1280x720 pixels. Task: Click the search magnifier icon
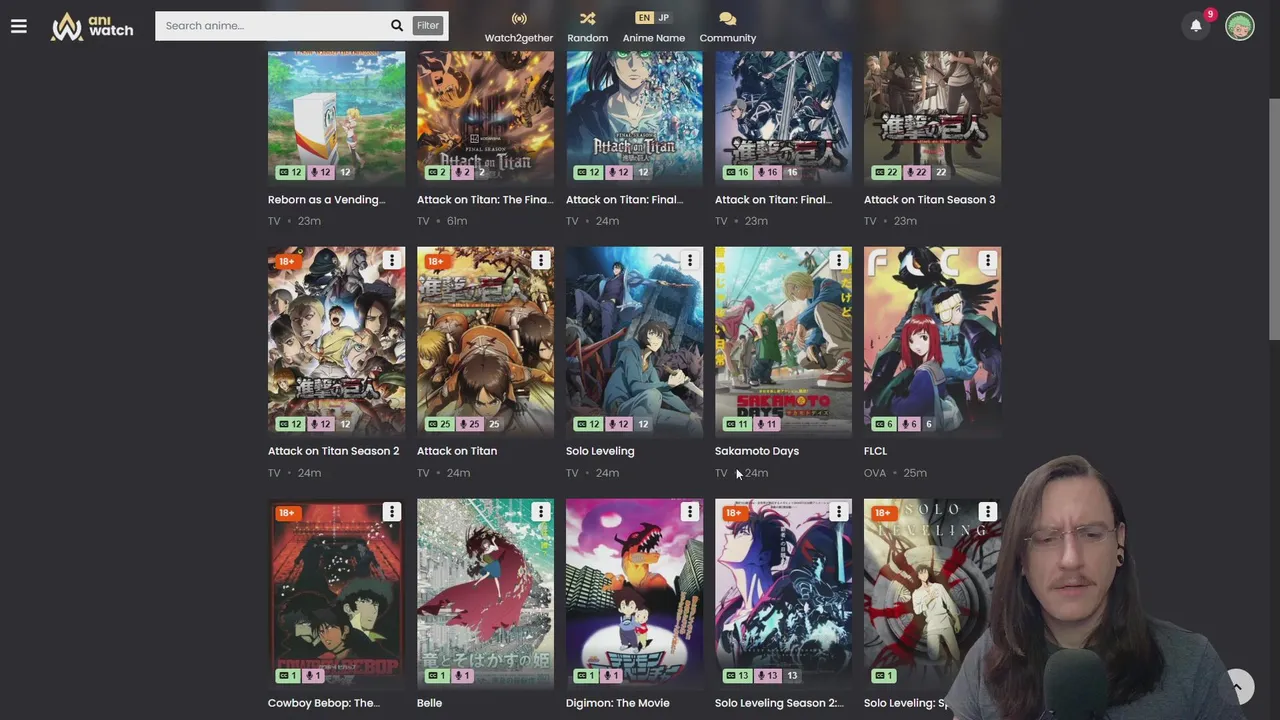(397, 26)
